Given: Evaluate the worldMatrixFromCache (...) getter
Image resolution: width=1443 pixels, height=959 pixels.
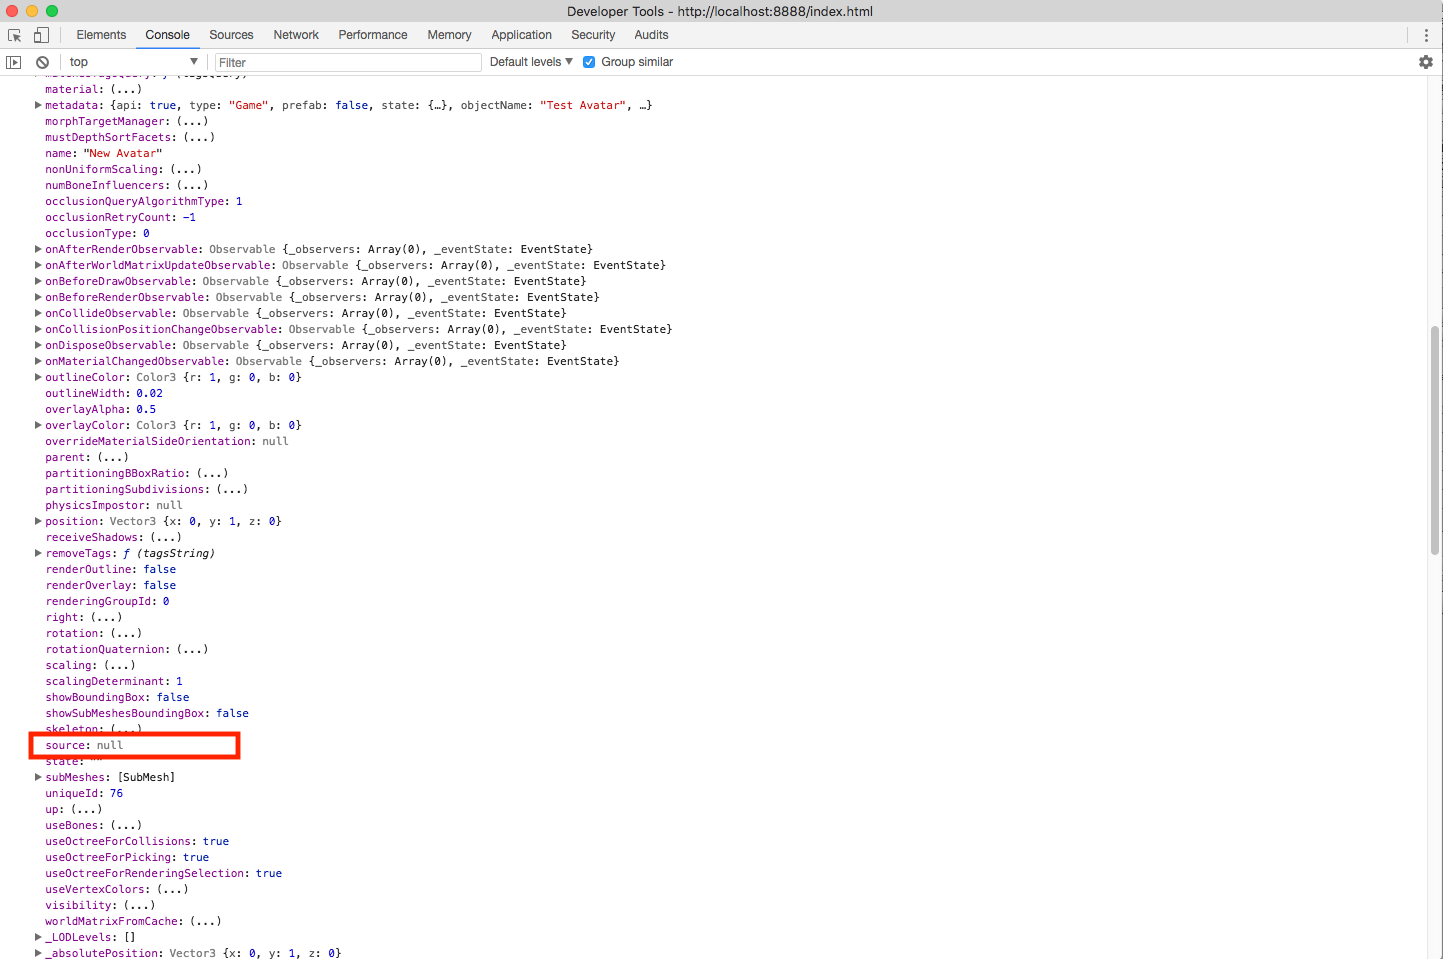Looking at the screenshot, I should 205,921.
